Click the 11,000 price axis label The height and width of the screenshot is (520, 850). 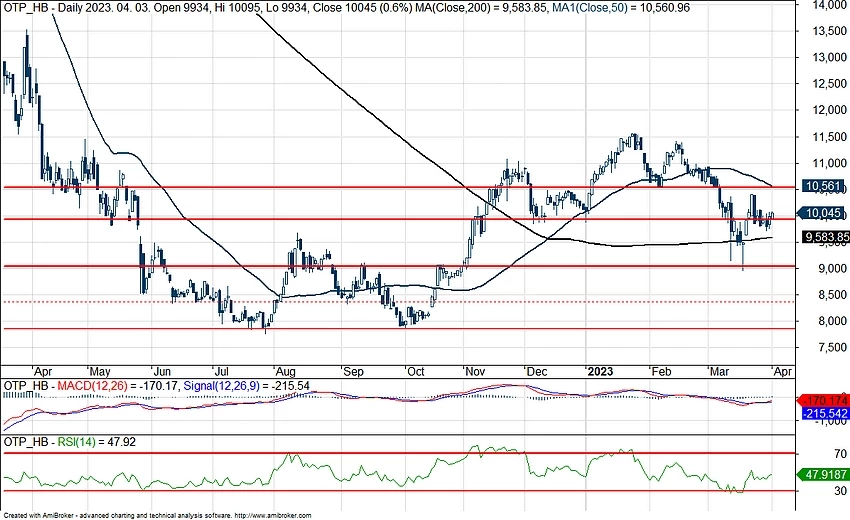pyautogui.click(x=829, y=163)
